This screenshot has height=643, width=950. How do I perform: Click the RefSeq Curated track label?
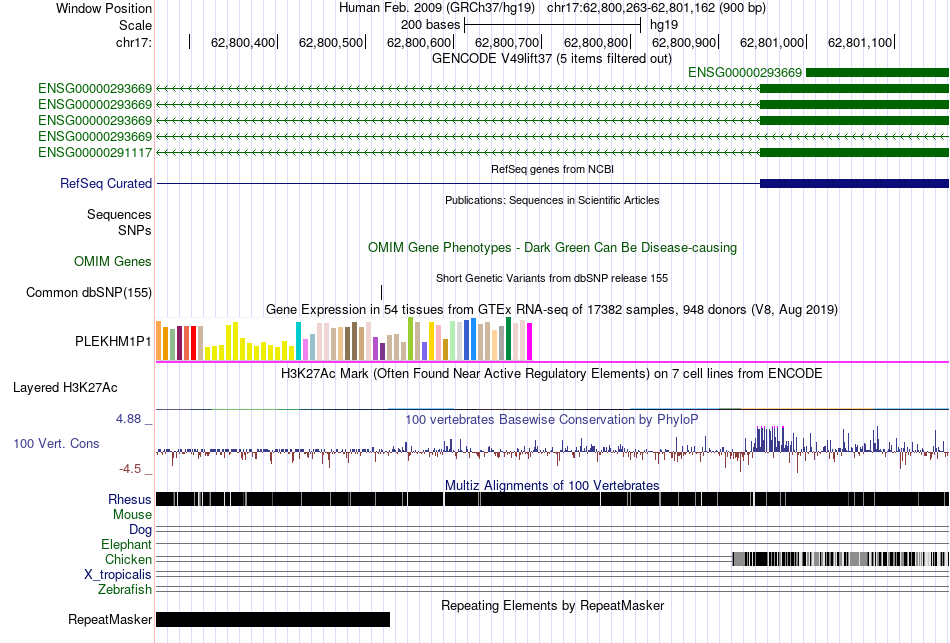(x=105, y=184)
